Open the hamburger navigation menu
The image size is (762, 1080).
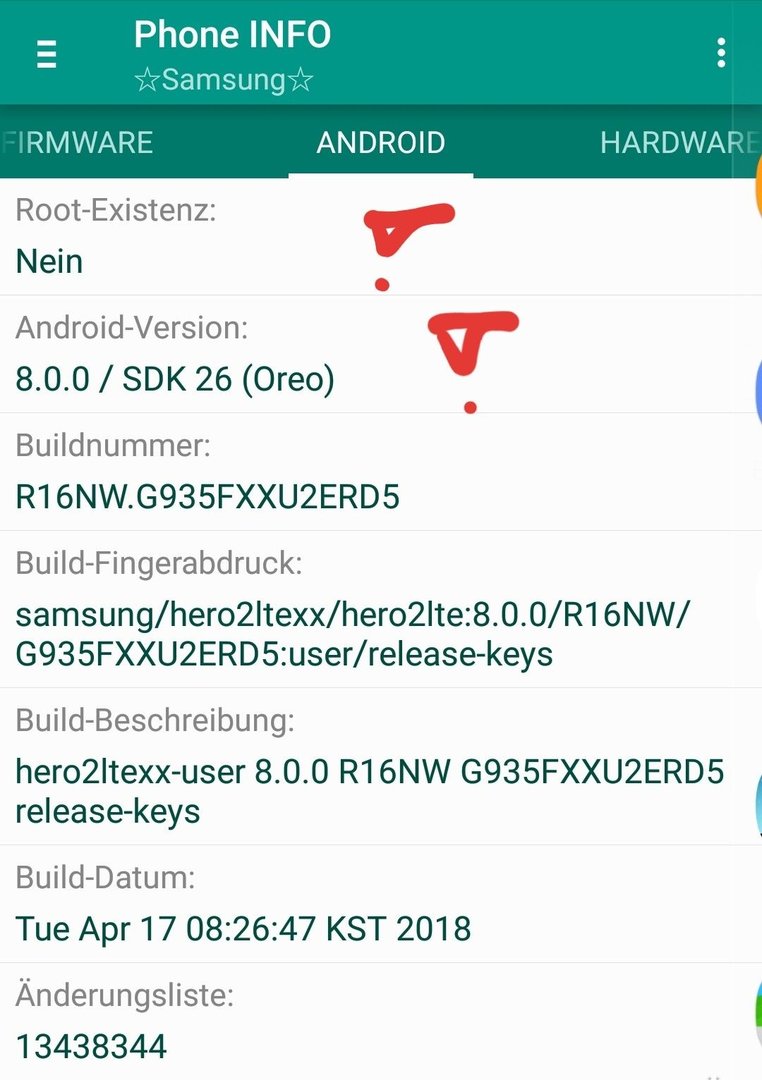tap(46, 54)
